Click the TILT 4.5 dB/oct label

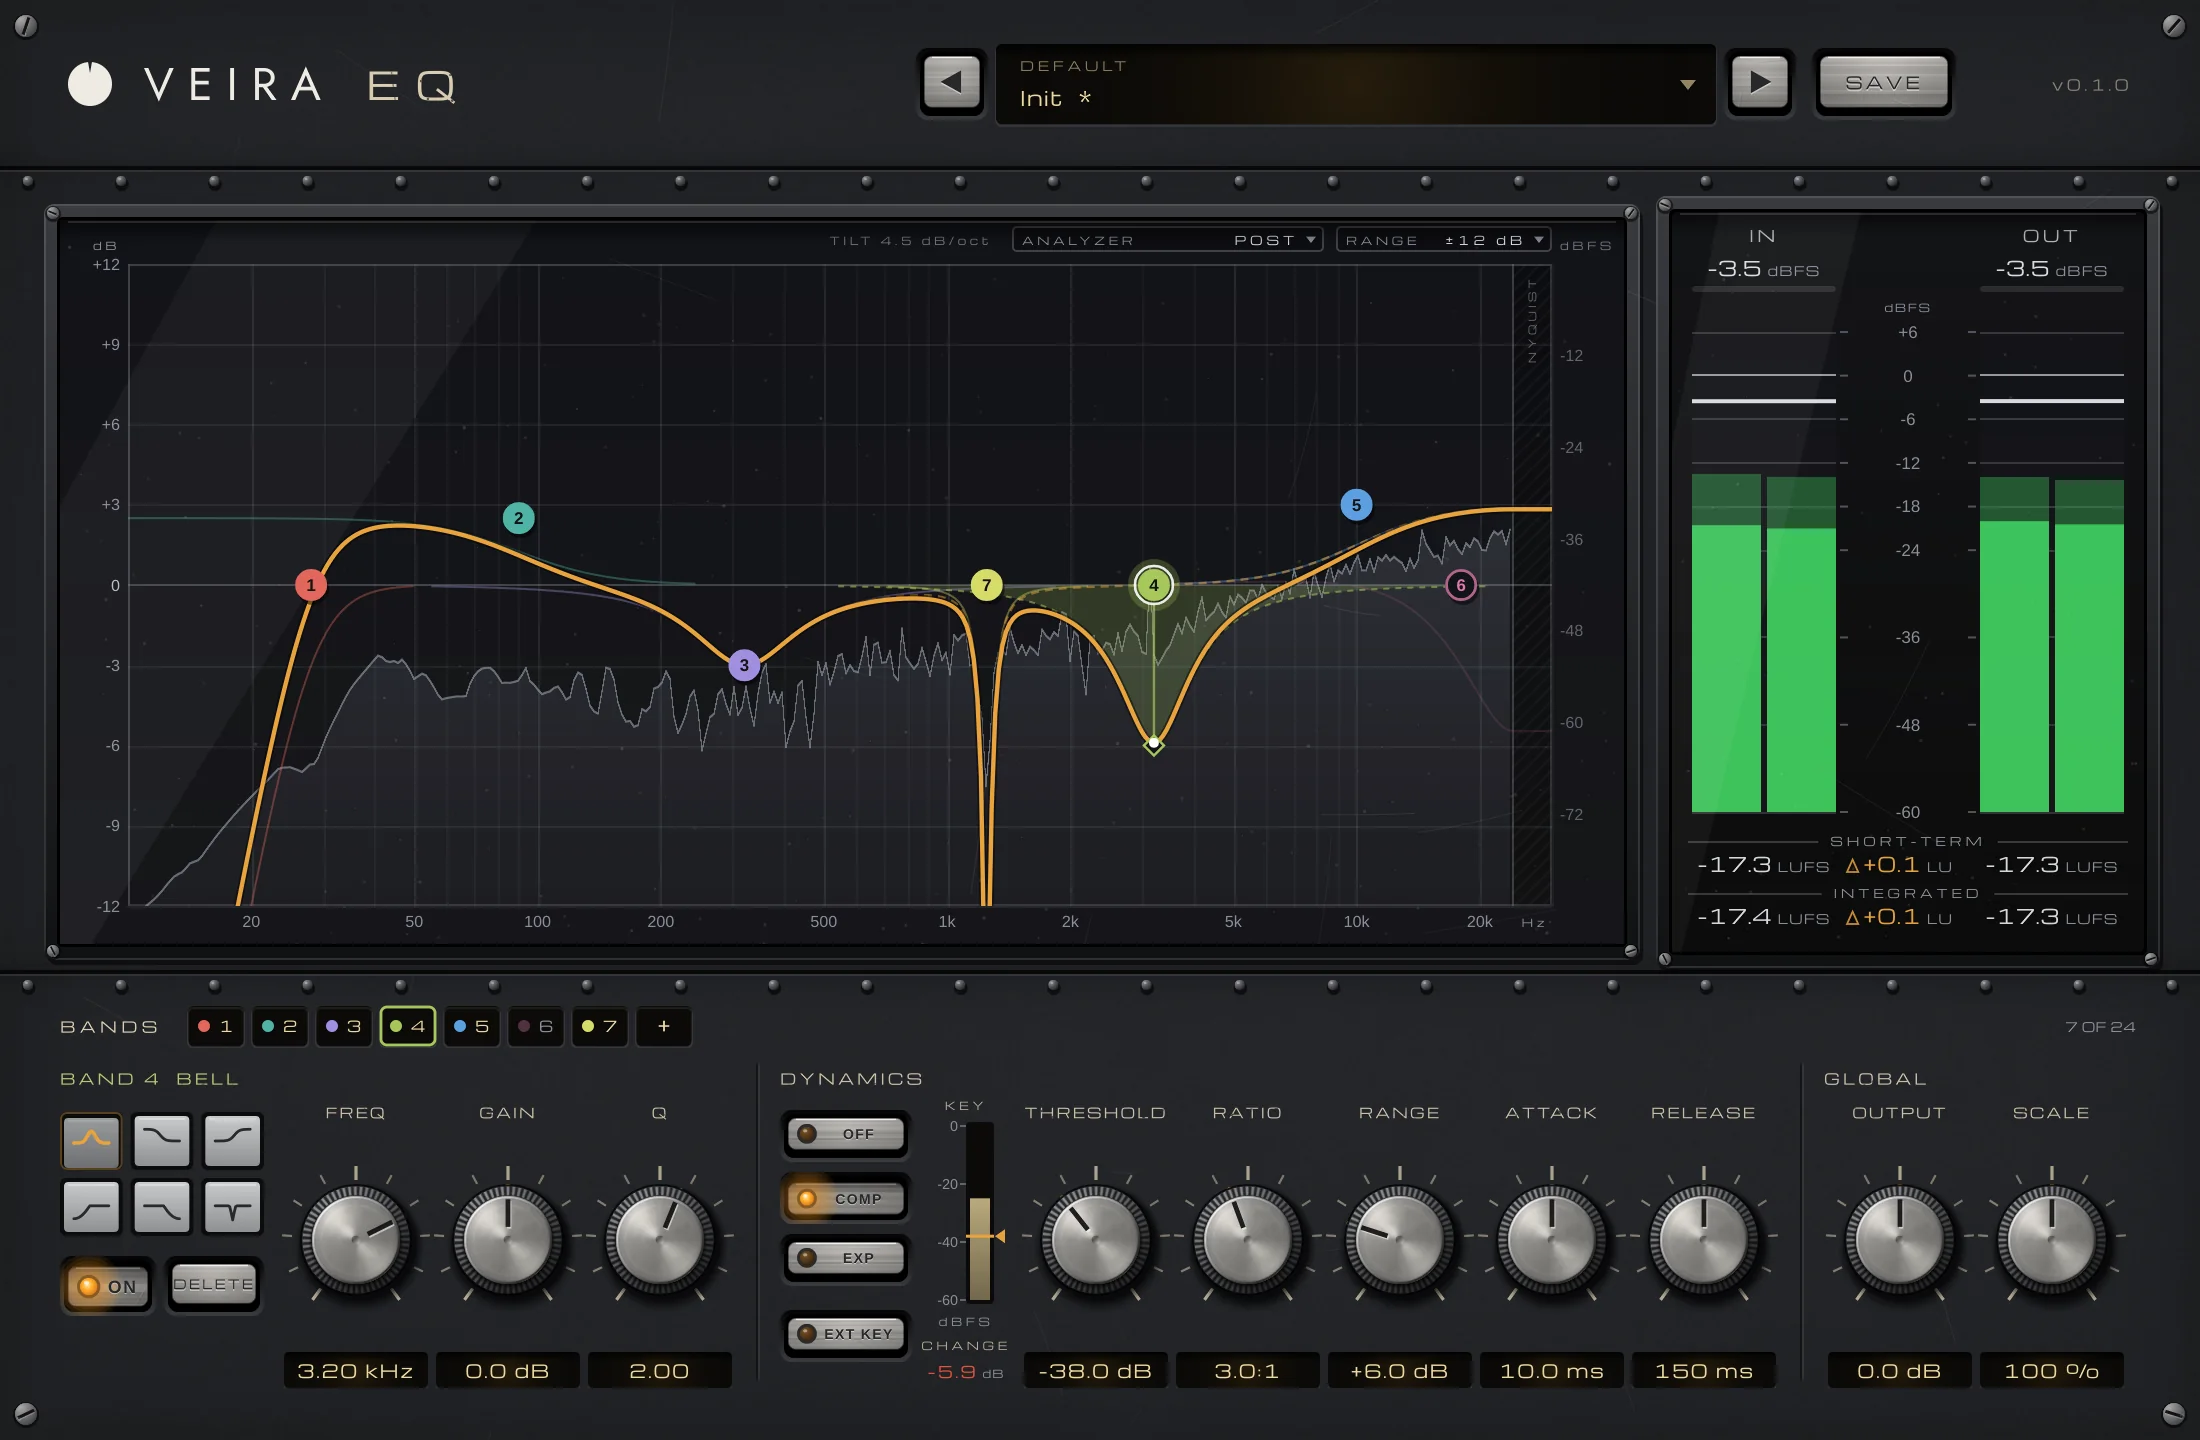tap(909, 241)
